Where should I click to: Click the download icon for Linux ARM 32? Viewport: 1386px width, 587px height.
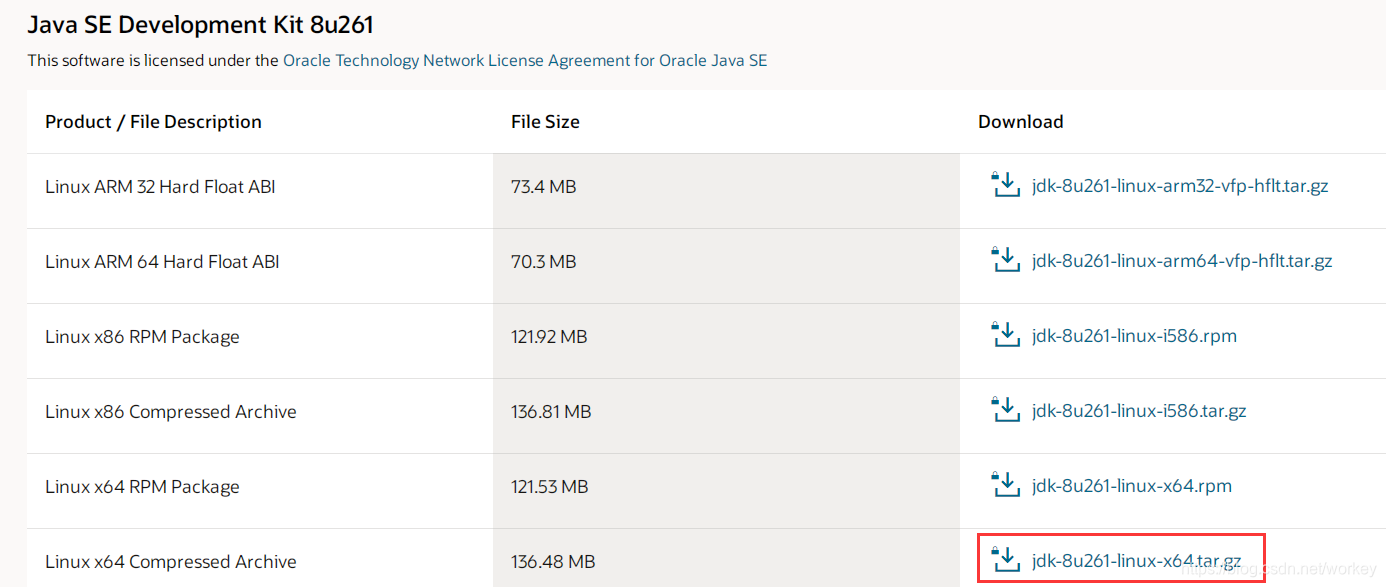tap(1006, 186)
